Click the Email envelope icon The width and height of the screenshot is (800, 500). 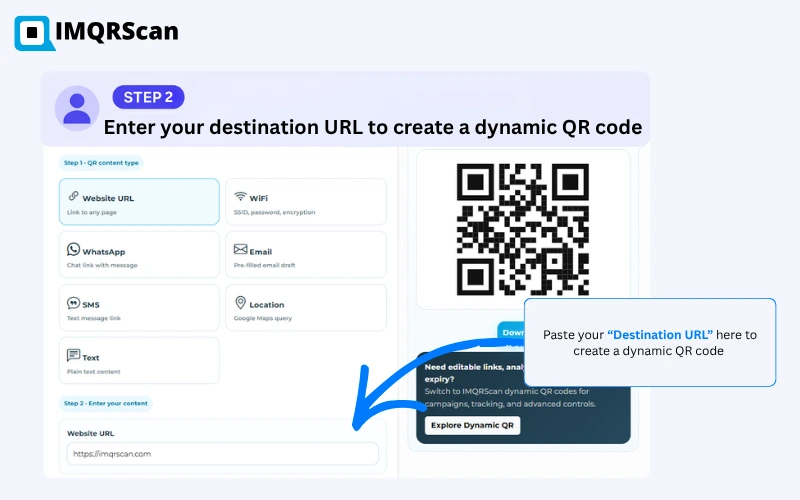tap(240, 249)
